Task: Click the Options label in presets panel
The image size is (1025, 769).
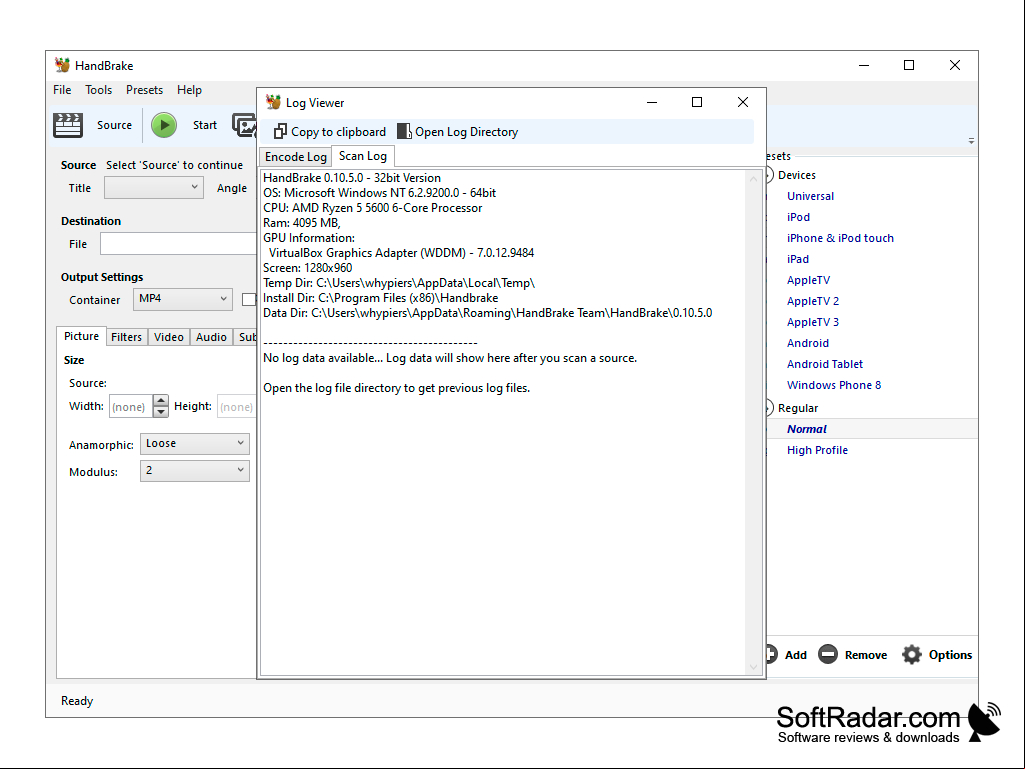Action: (x=950, y=655)
